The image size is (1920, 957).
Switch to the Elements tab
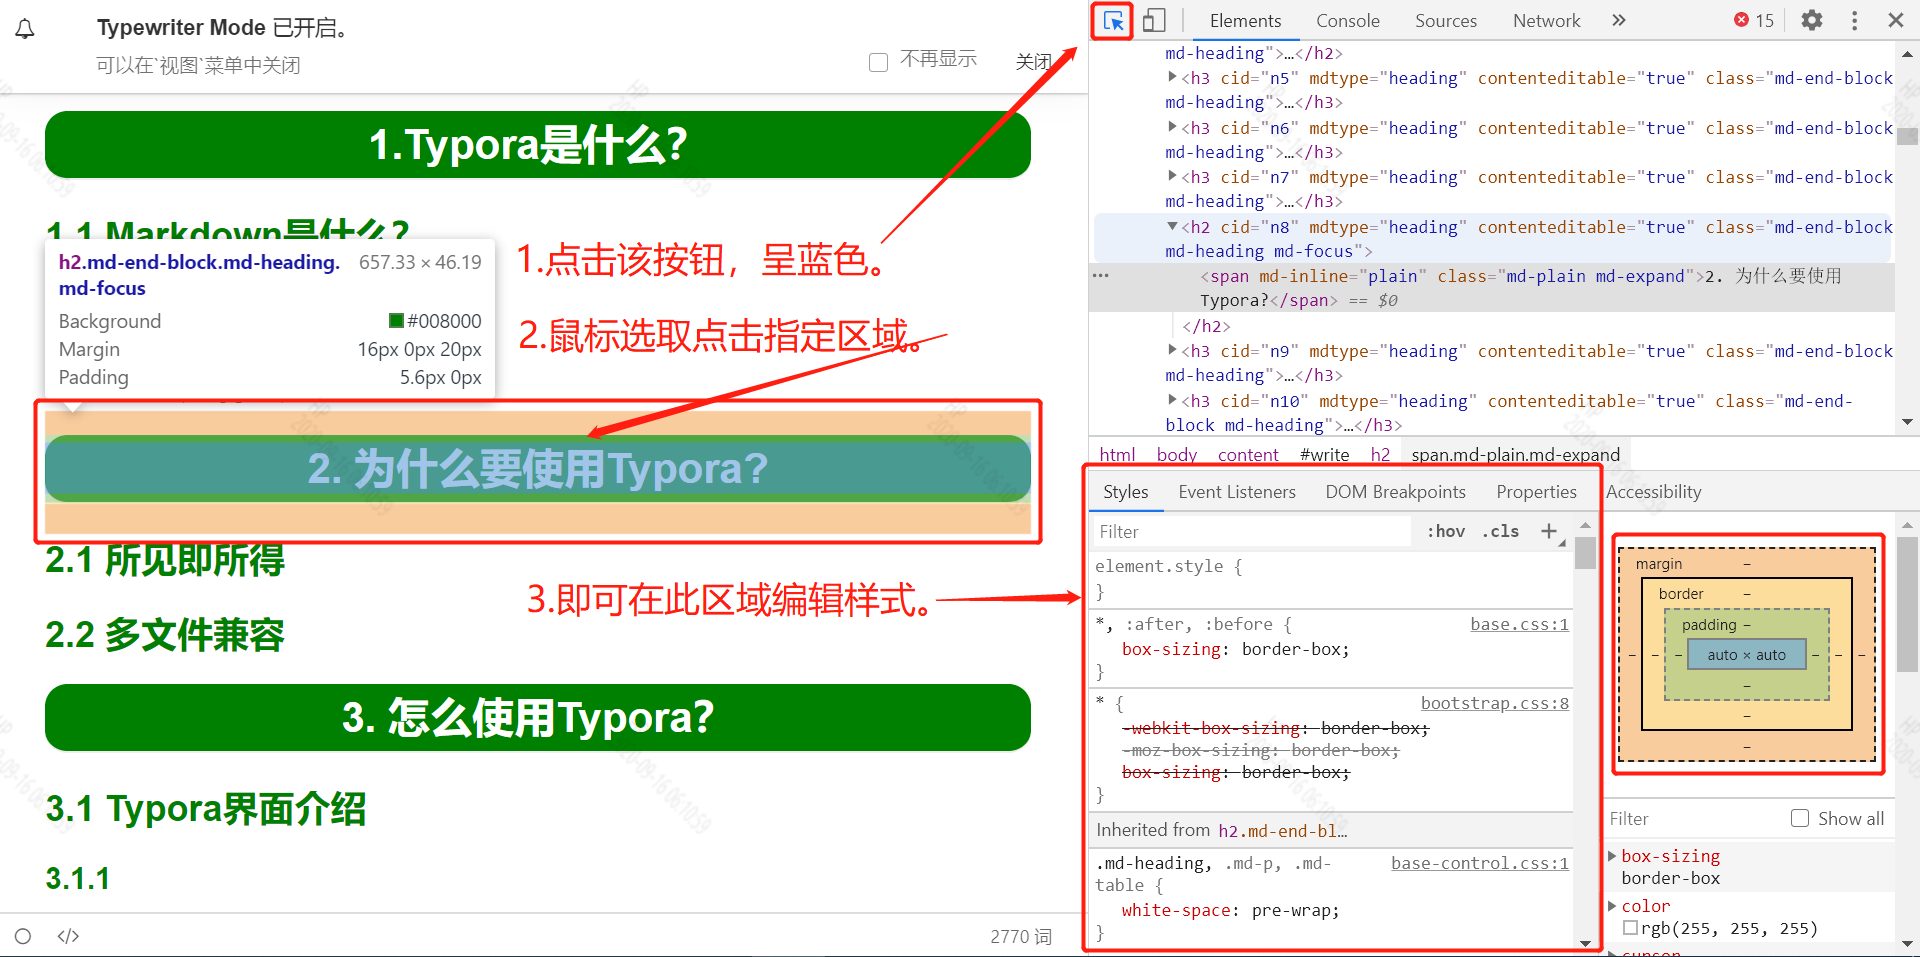1245,21
